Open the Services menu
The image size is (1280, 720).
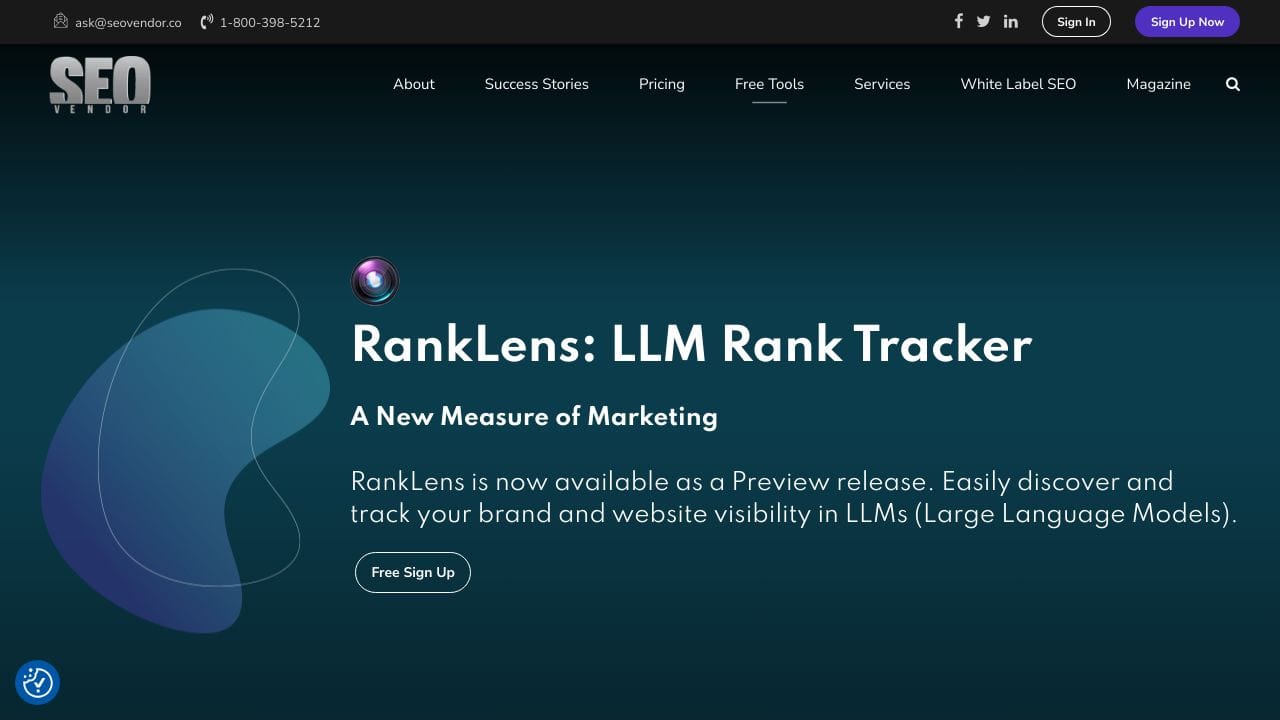(x=882, y=84)
